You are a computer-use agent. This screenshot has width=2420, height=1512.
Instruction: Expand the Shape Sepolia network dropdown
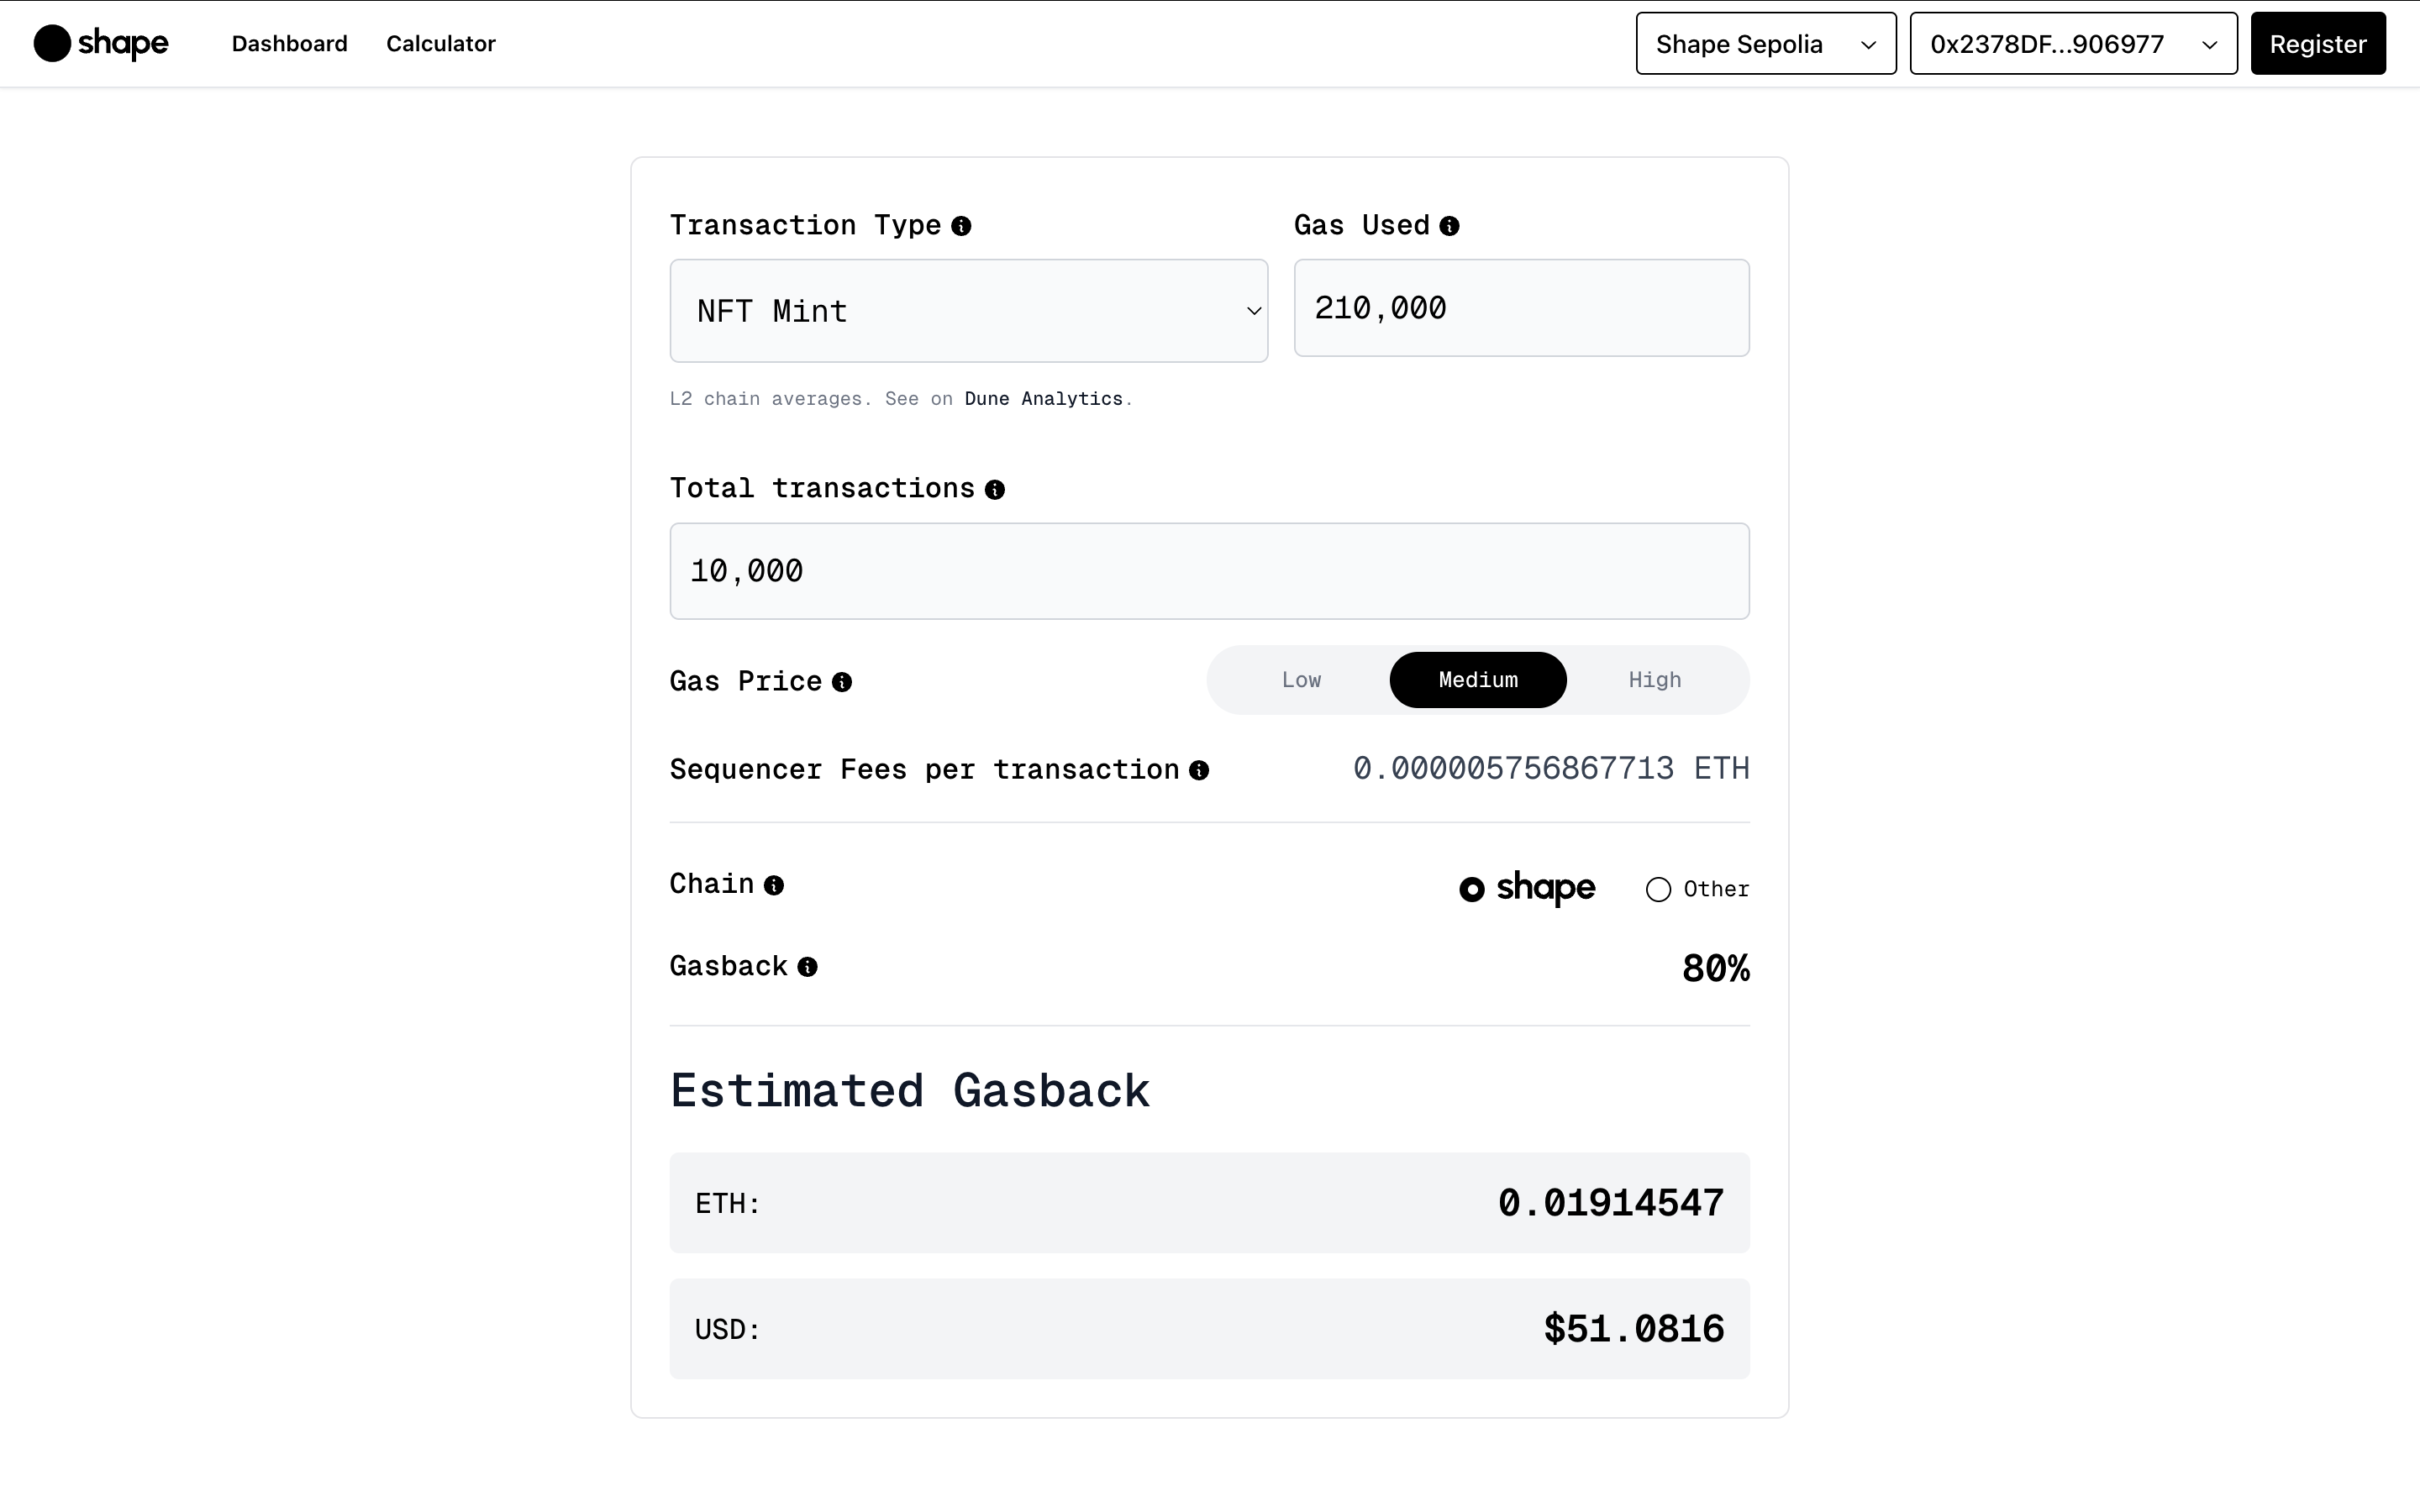coord(1765,44)
